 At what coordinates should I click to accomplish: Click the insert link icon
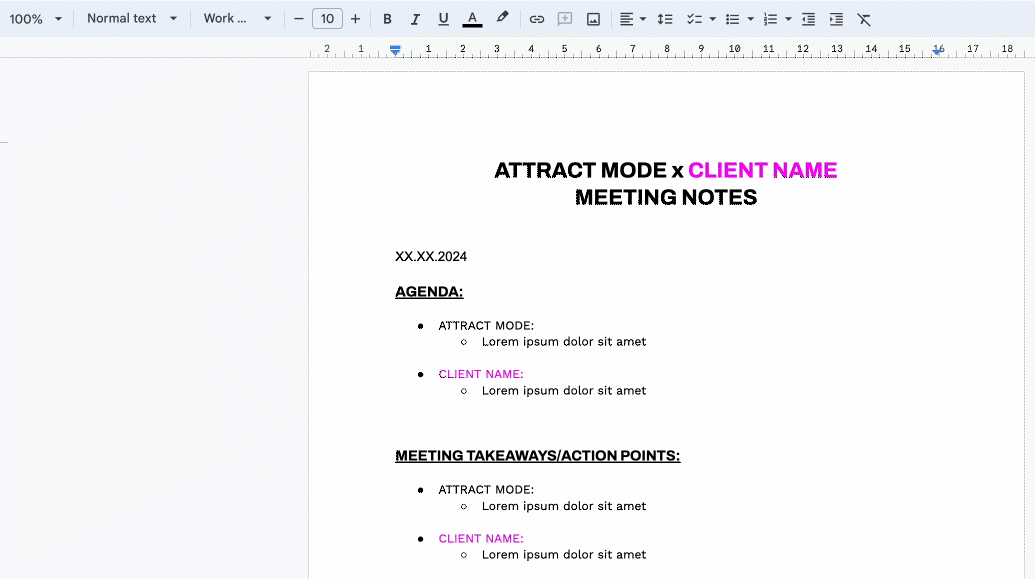(x=537, y=19)
